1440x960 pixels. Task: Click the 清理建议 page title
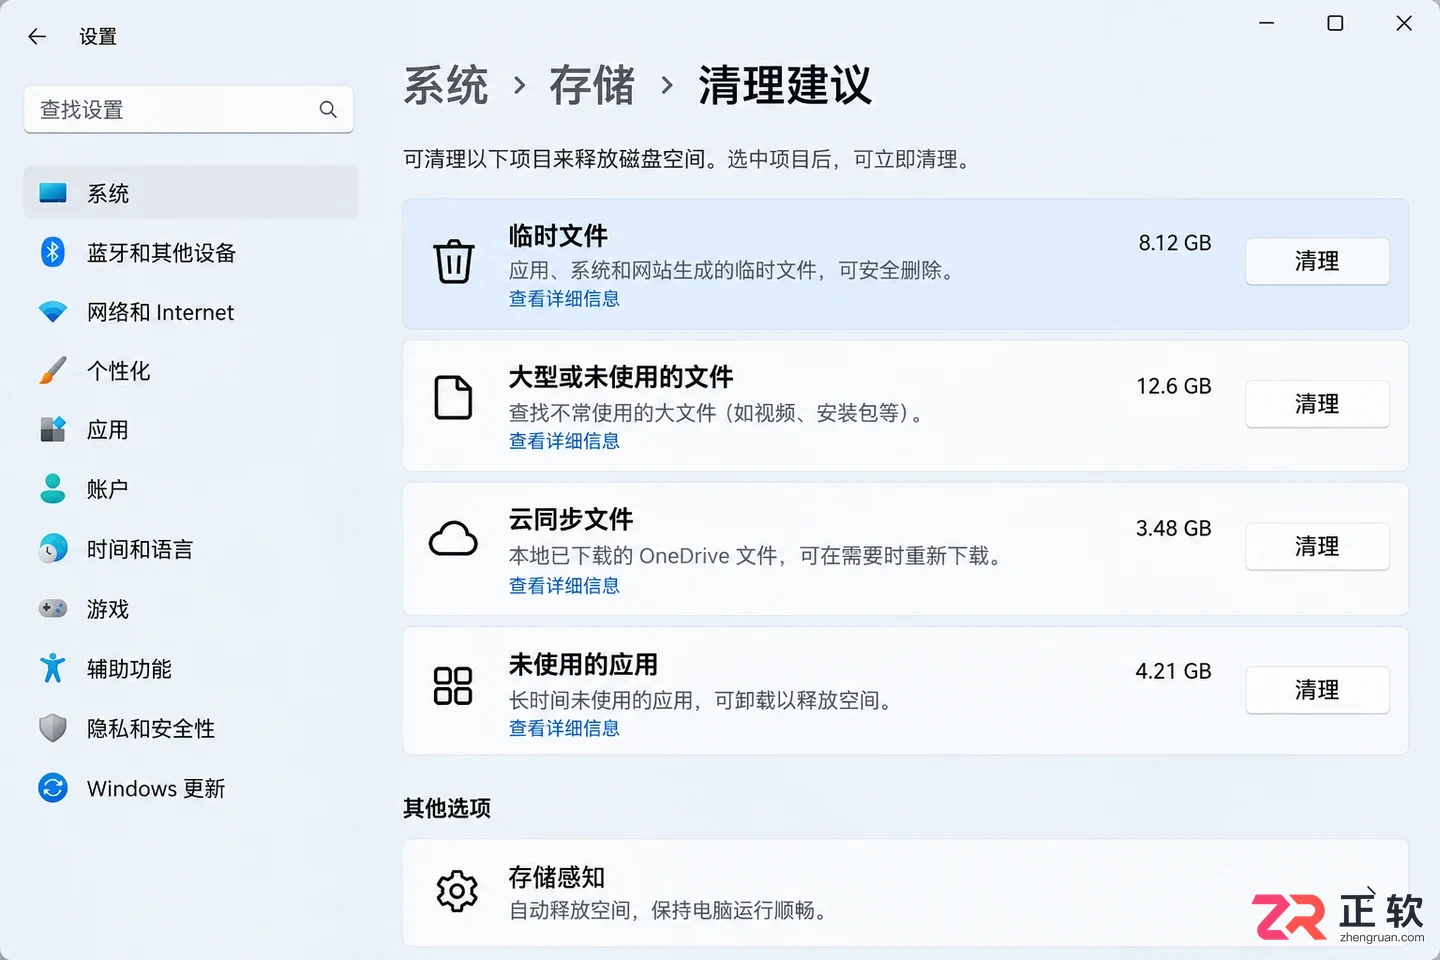785,85
